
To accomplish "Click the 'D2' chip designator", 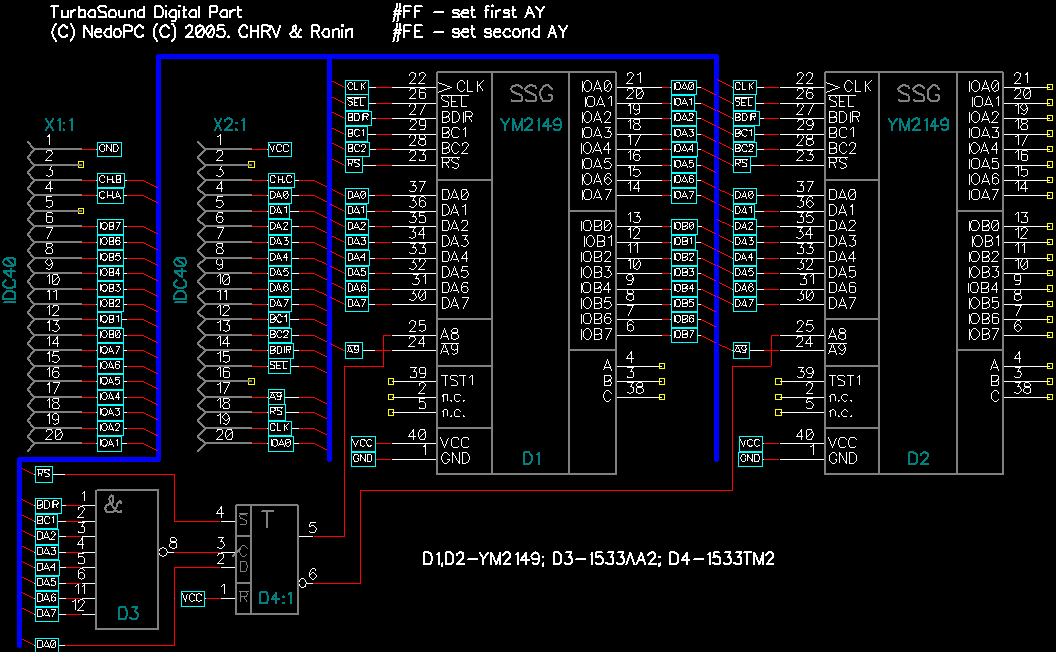I will pos(919,459).
